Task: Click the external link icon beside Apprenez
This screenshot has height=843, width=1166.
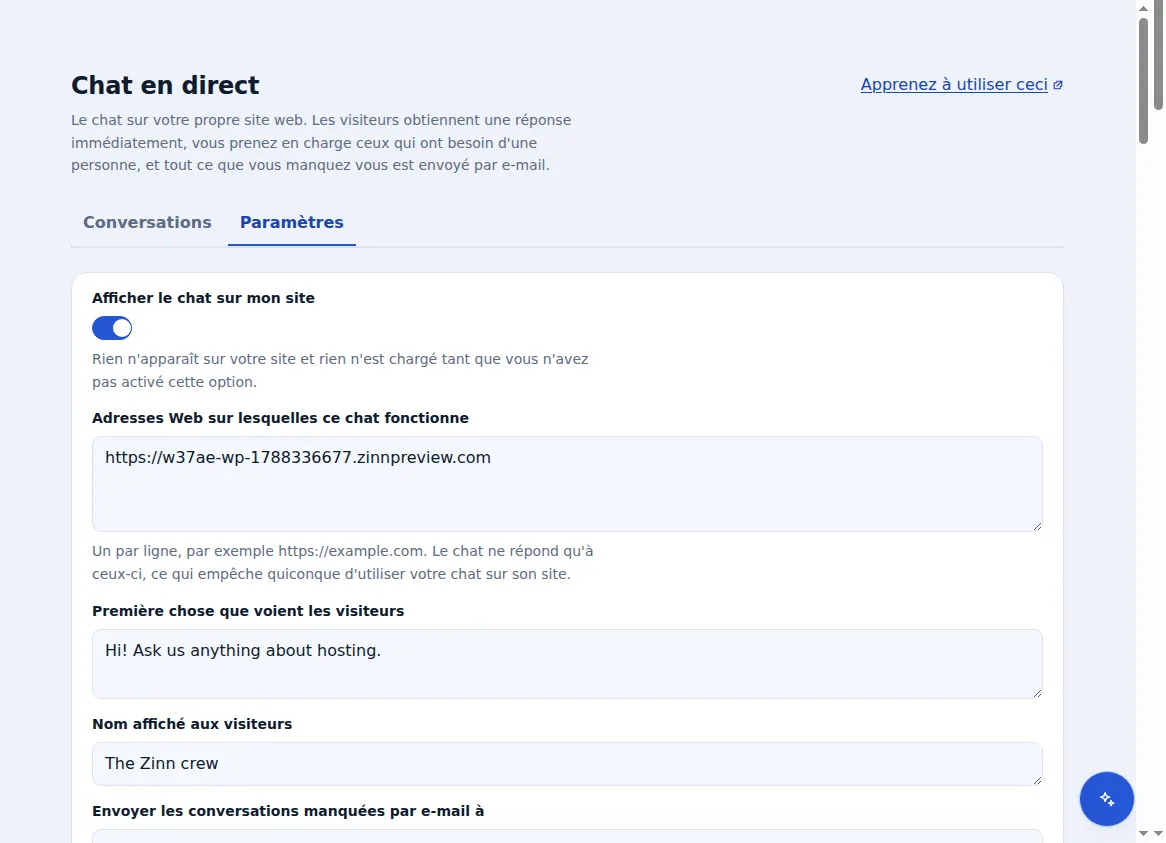Action: 1058,85
